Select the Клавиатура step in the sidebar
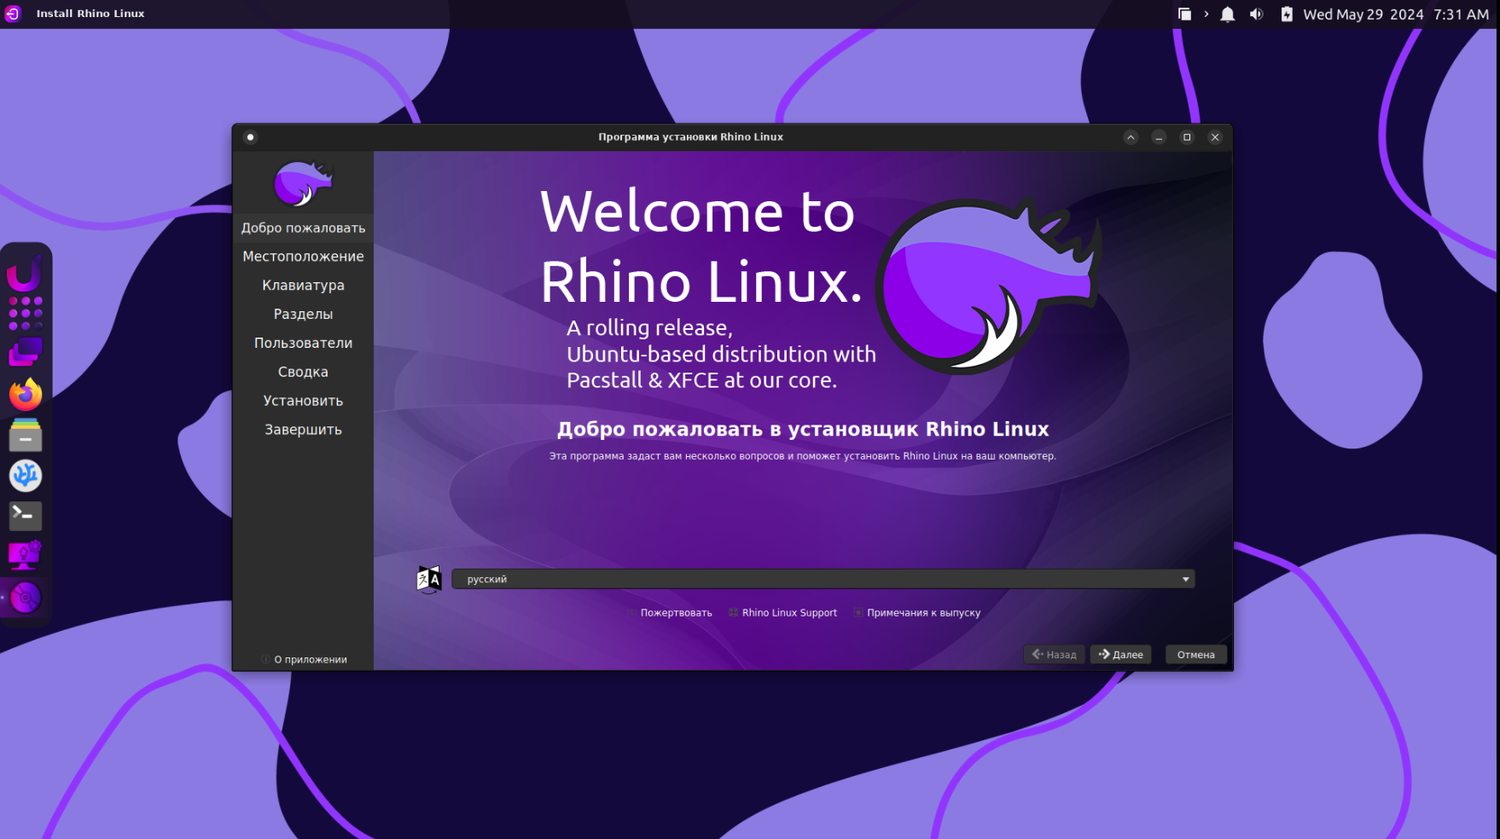Image resolution: width=1500 pixels, height=839 pixels. pyautogui.click(x=303, y=286)
